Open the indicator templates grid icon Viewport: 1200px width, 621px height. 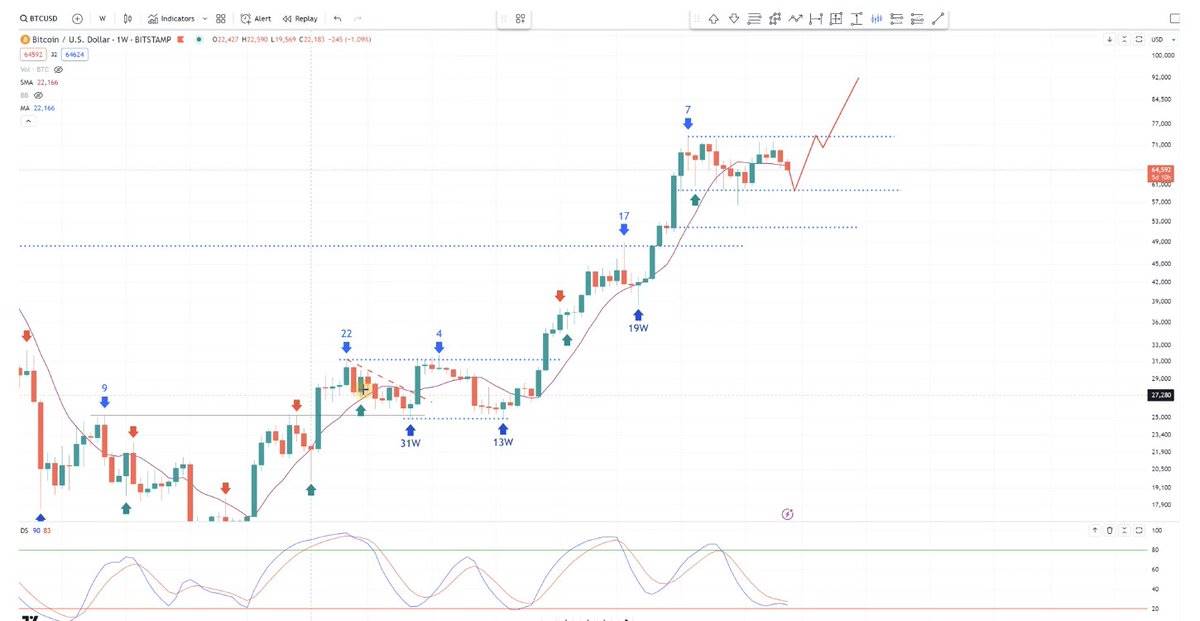pyautogui.click(x=221, y=18)
